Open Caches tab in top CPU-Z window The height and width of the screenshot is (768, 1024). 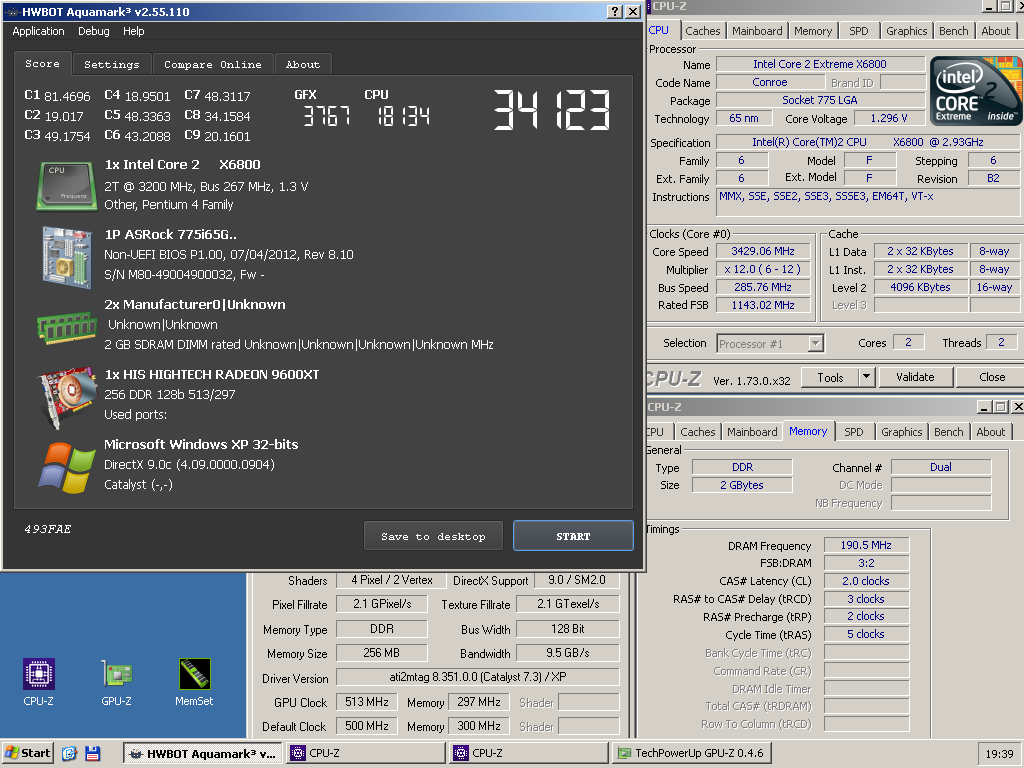tap(703, 31)
